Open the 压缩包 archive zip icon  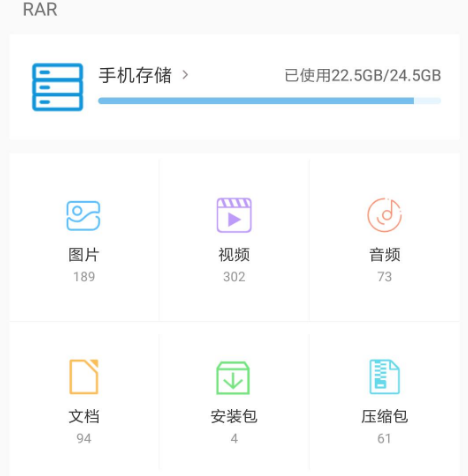[x=384, y=377]
